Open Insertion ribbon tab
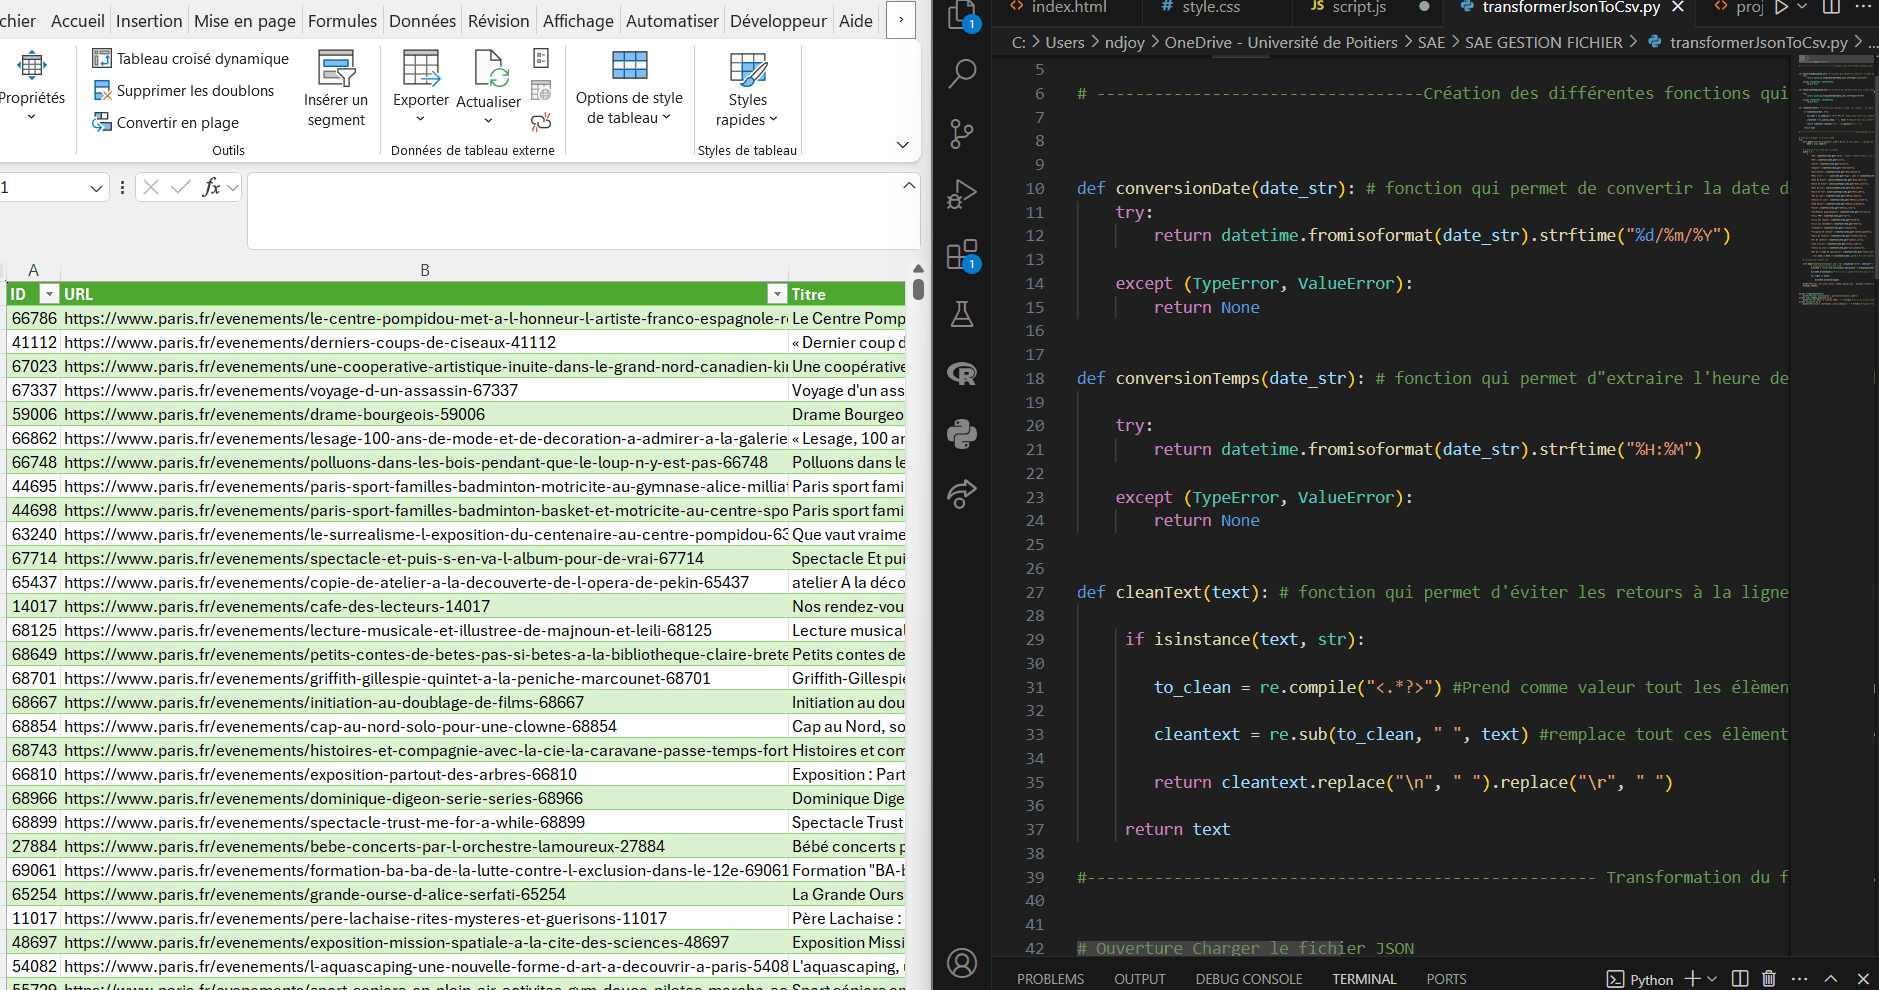The height and width of the screenshot is (990, 1879). (x=149, y=21)
